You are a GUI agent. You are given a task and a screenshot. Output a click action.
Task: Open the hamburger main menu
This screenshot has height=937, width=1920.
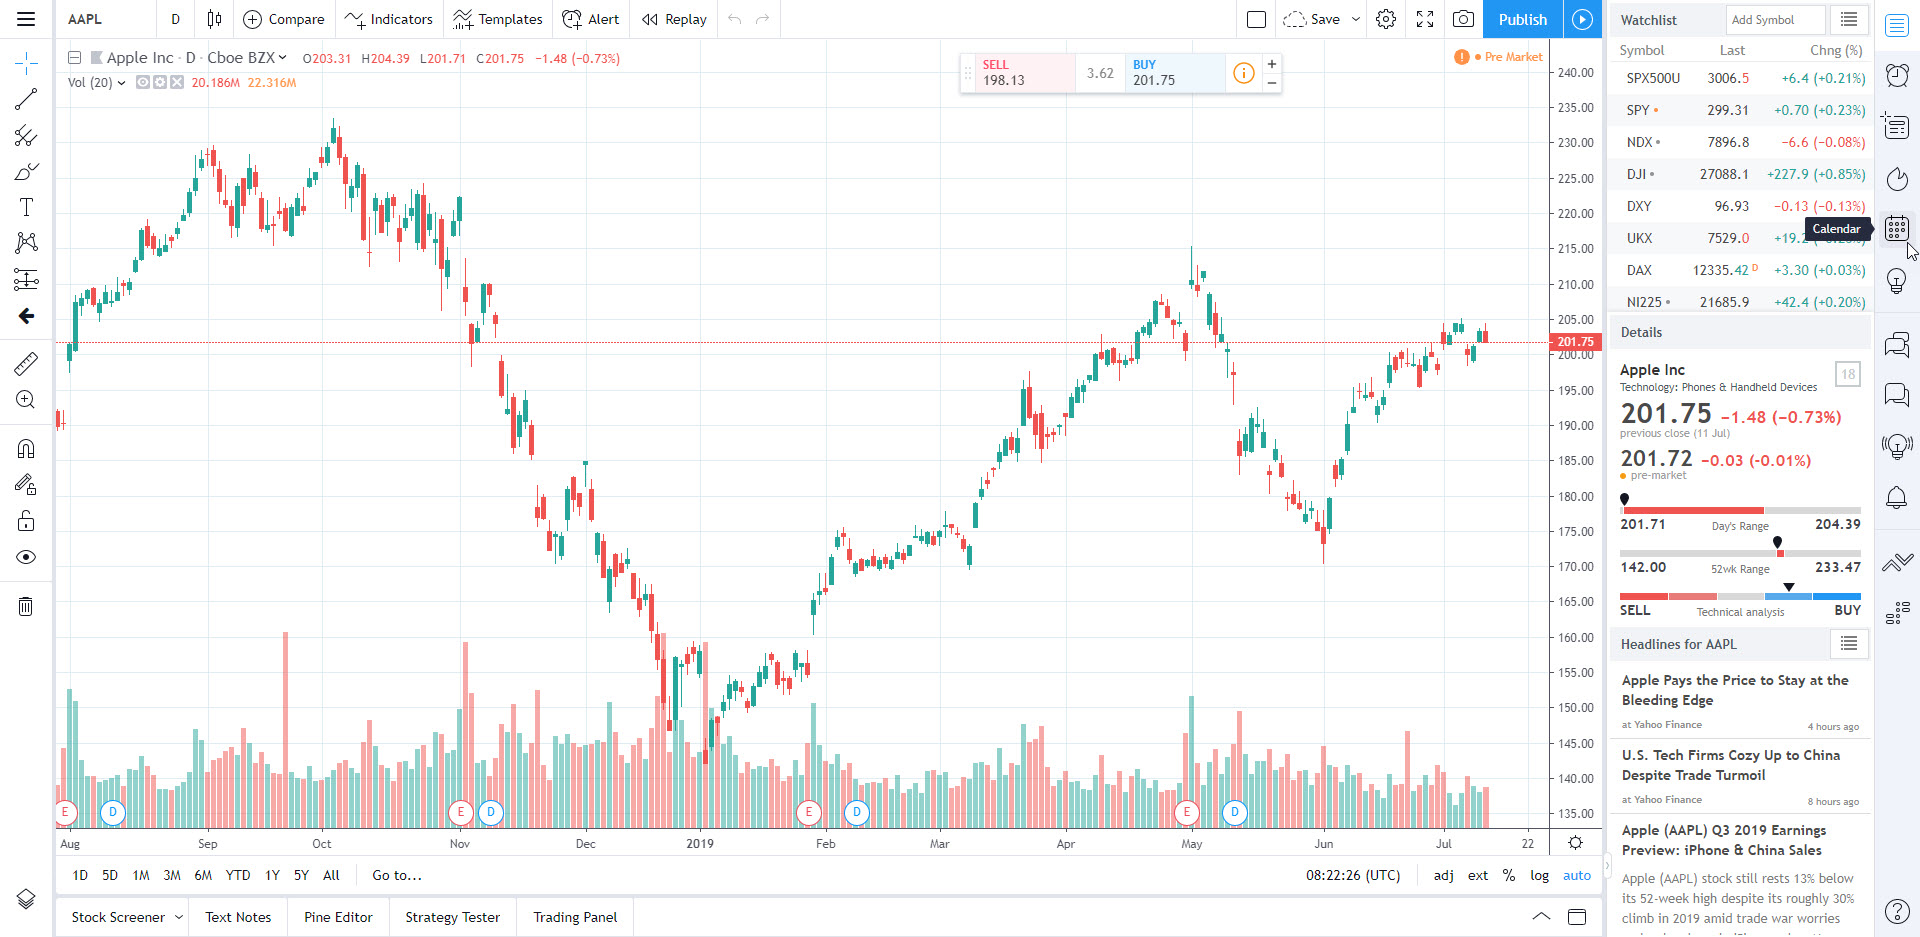[26, 19]
